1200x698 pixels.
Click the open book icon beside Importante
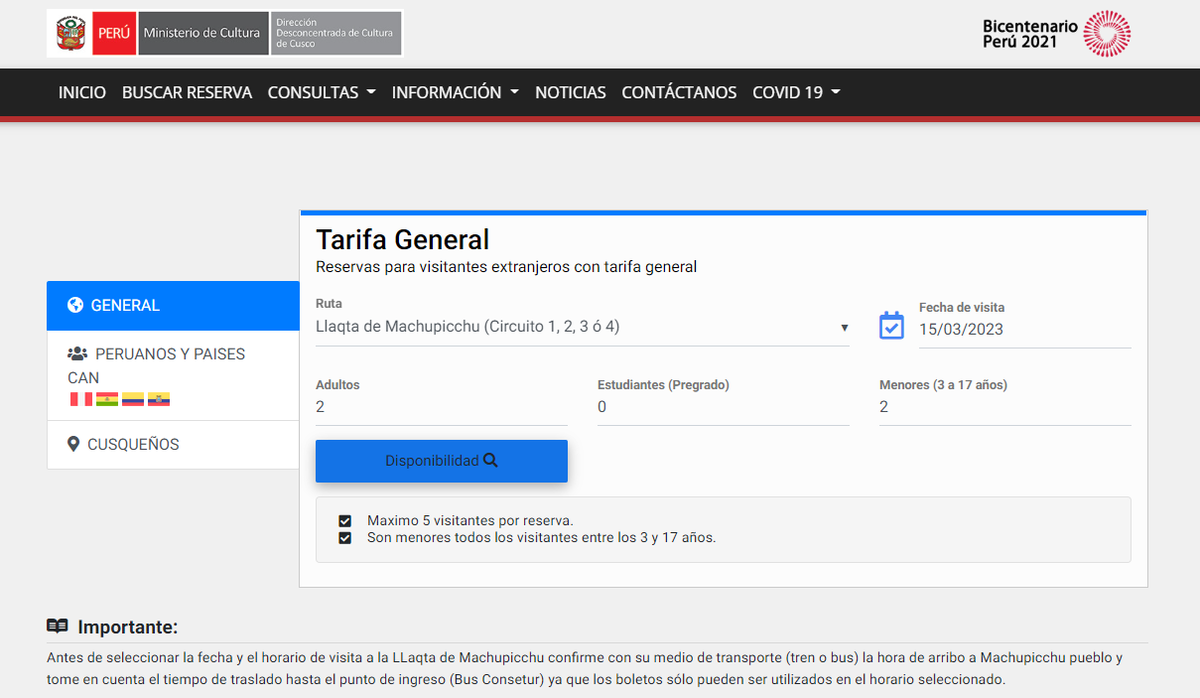(x=58, y=626)
